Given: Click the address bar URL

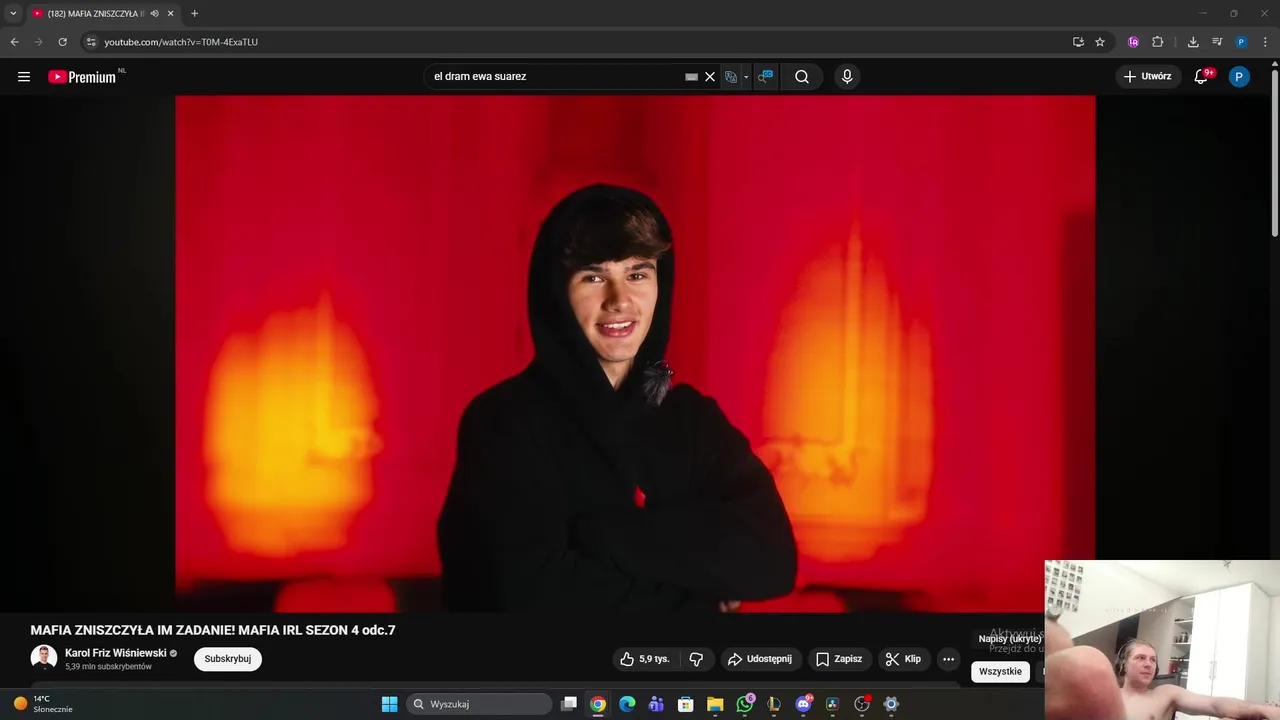Looking at the screenshot, I should [x=181, y=42].
